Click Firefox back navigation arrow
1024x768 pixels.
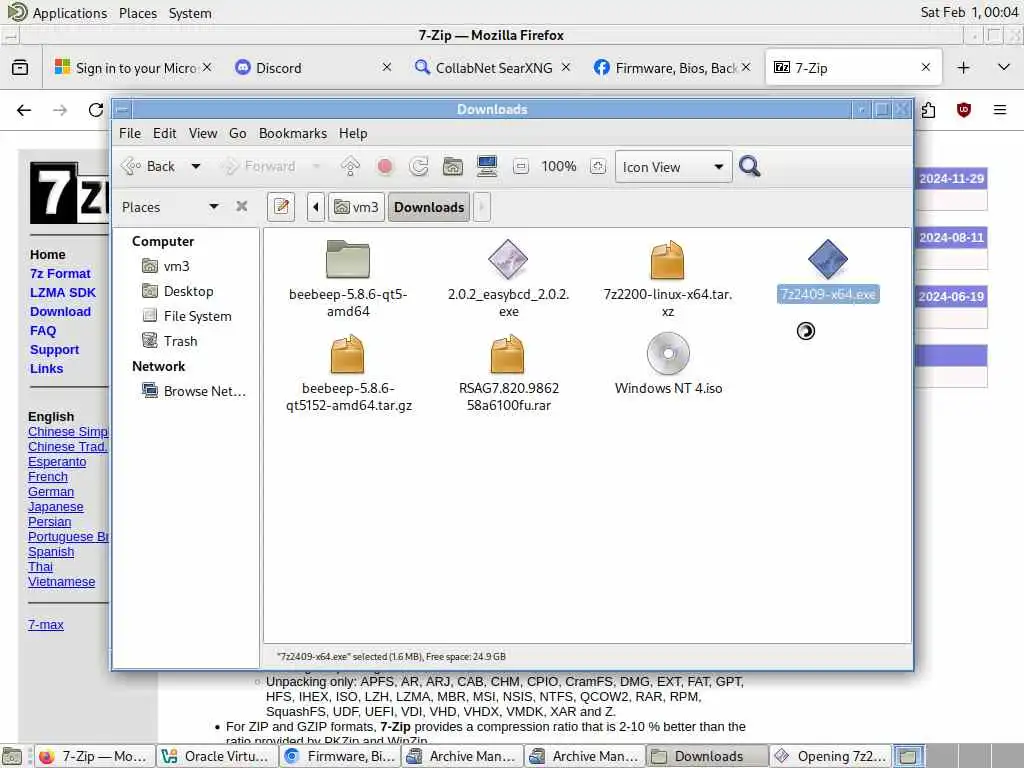click(24, 110)
